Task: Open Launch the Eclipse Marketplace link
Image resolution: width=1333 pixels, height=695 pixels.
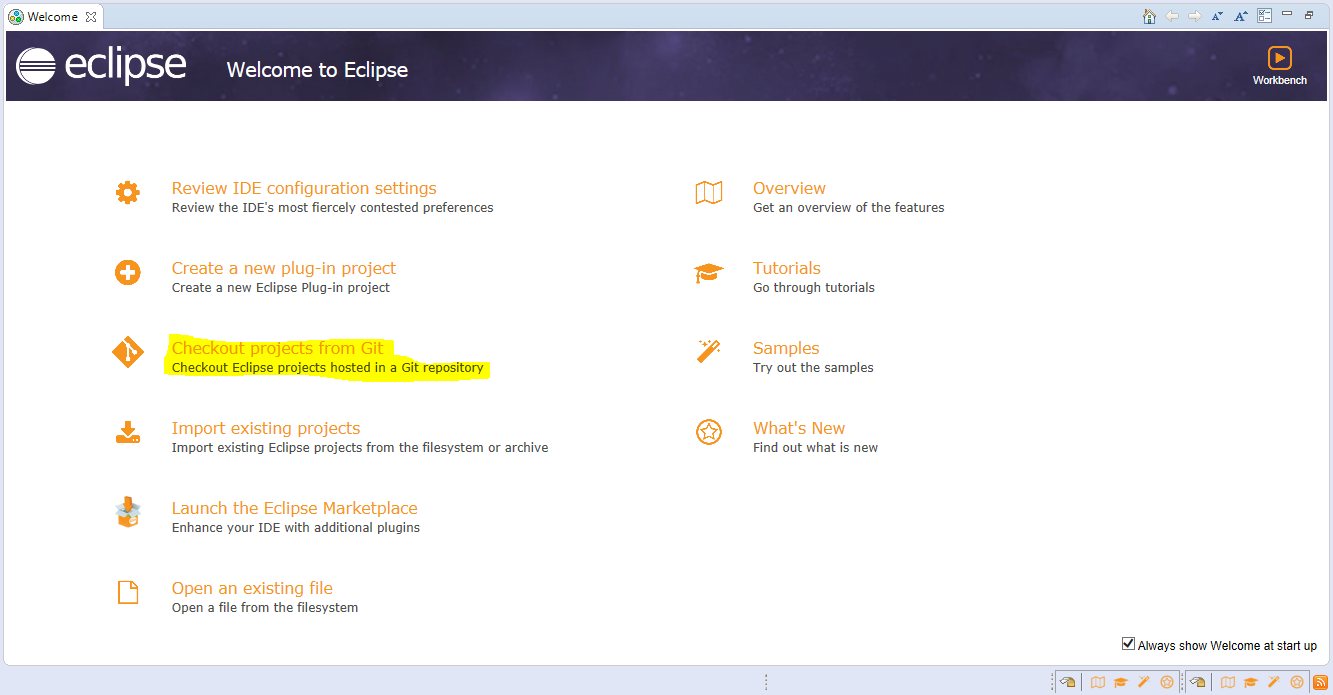Action: 295,508
